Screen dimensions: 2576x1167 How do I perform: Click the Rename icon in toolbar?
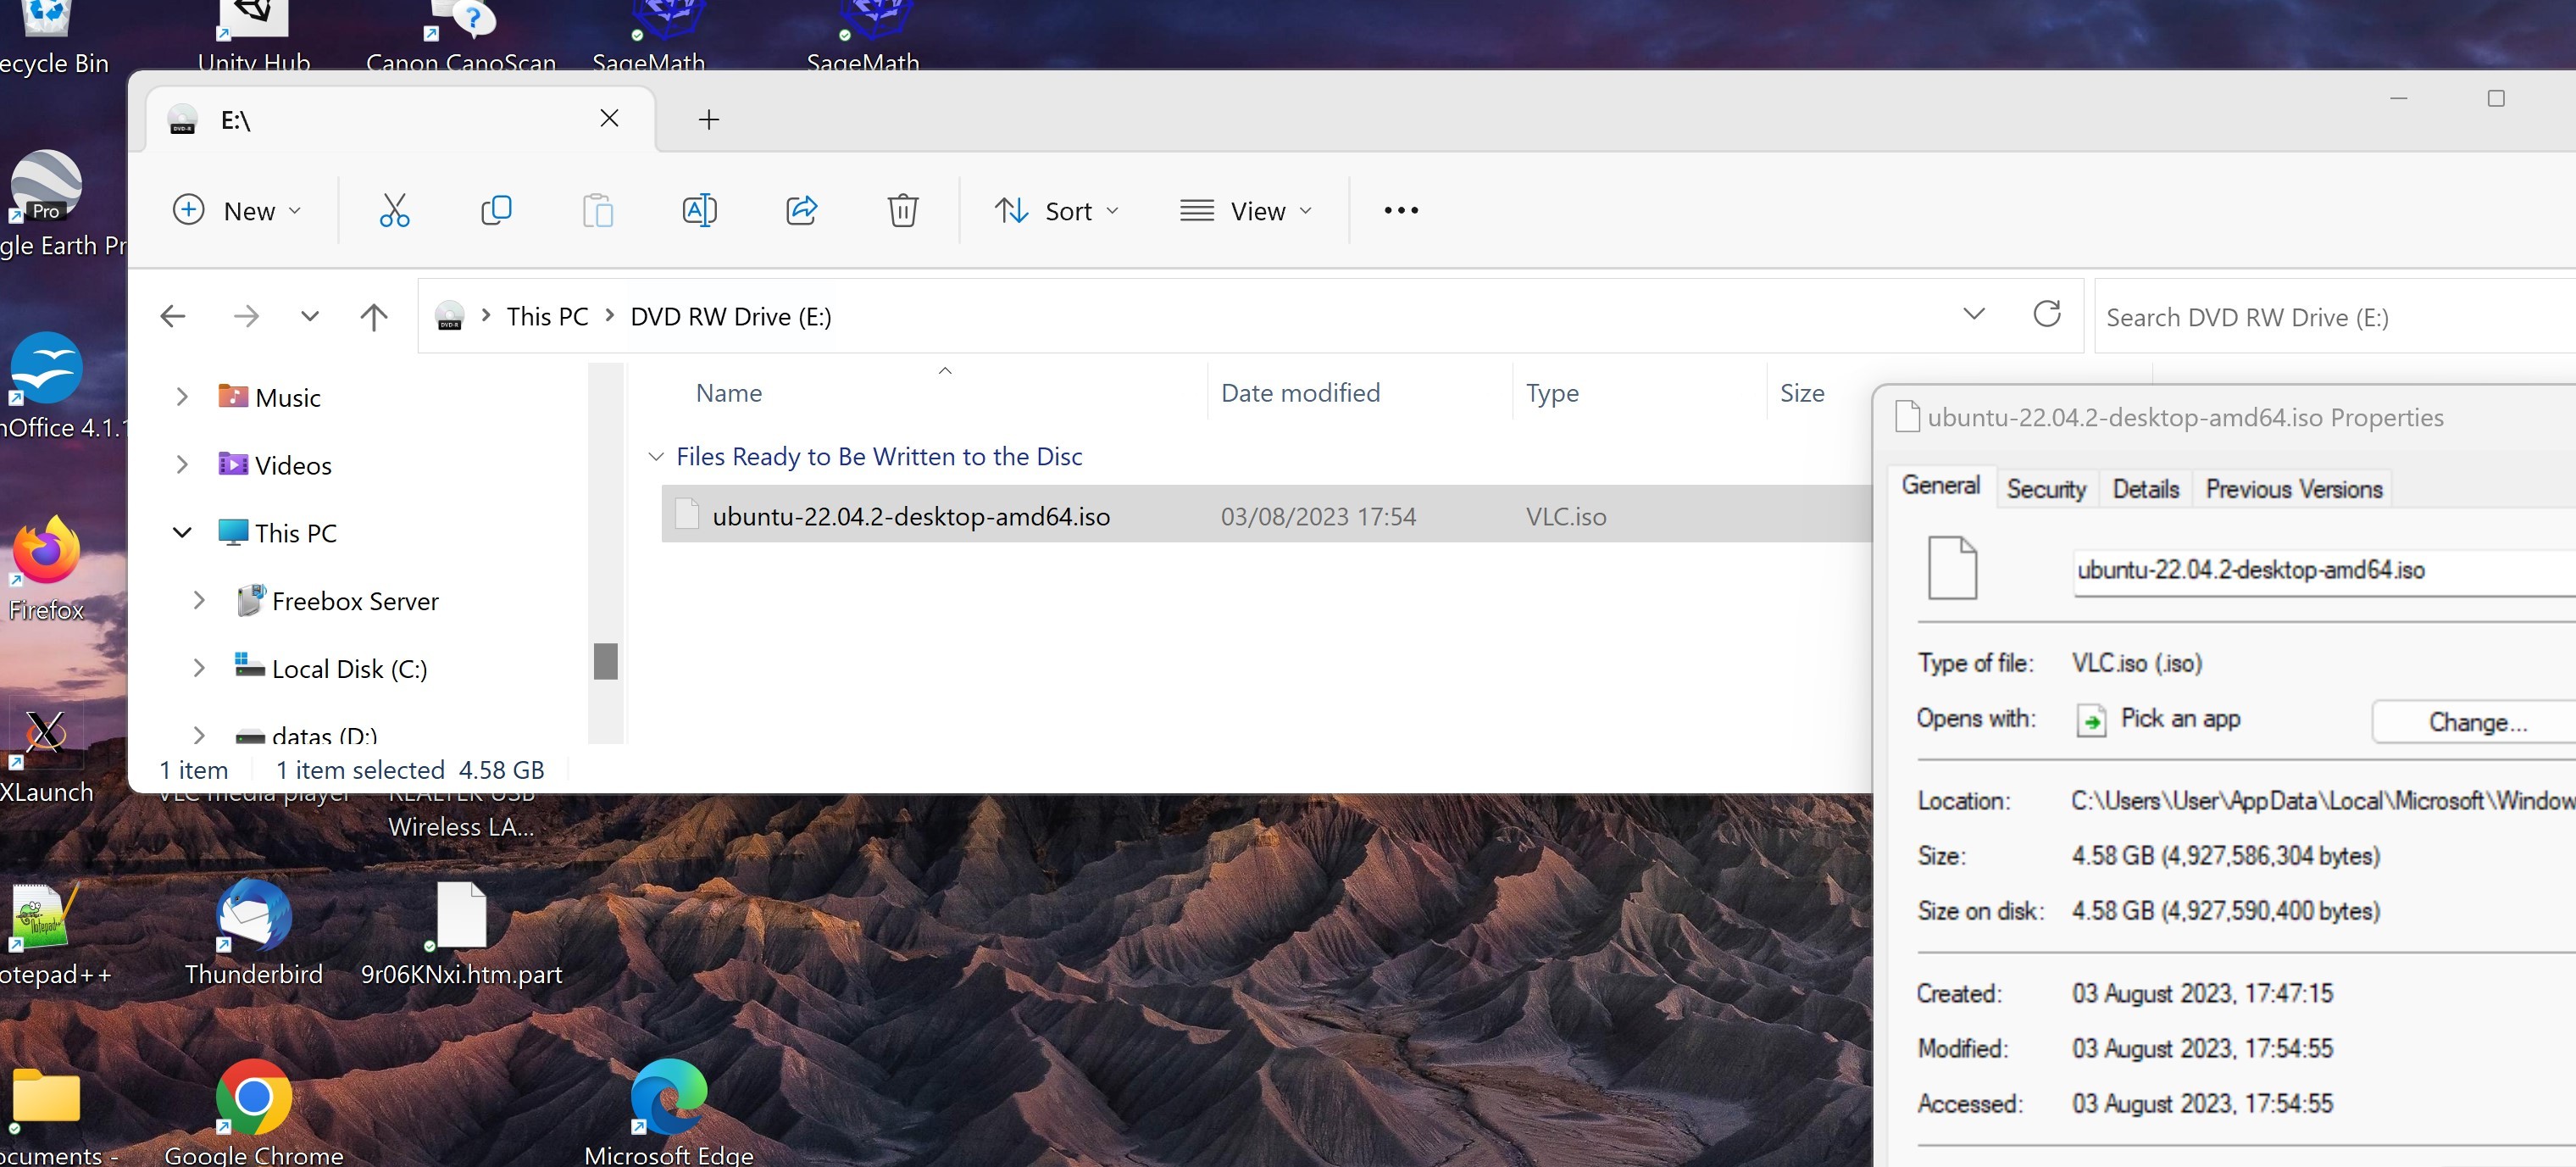point(699,210)
